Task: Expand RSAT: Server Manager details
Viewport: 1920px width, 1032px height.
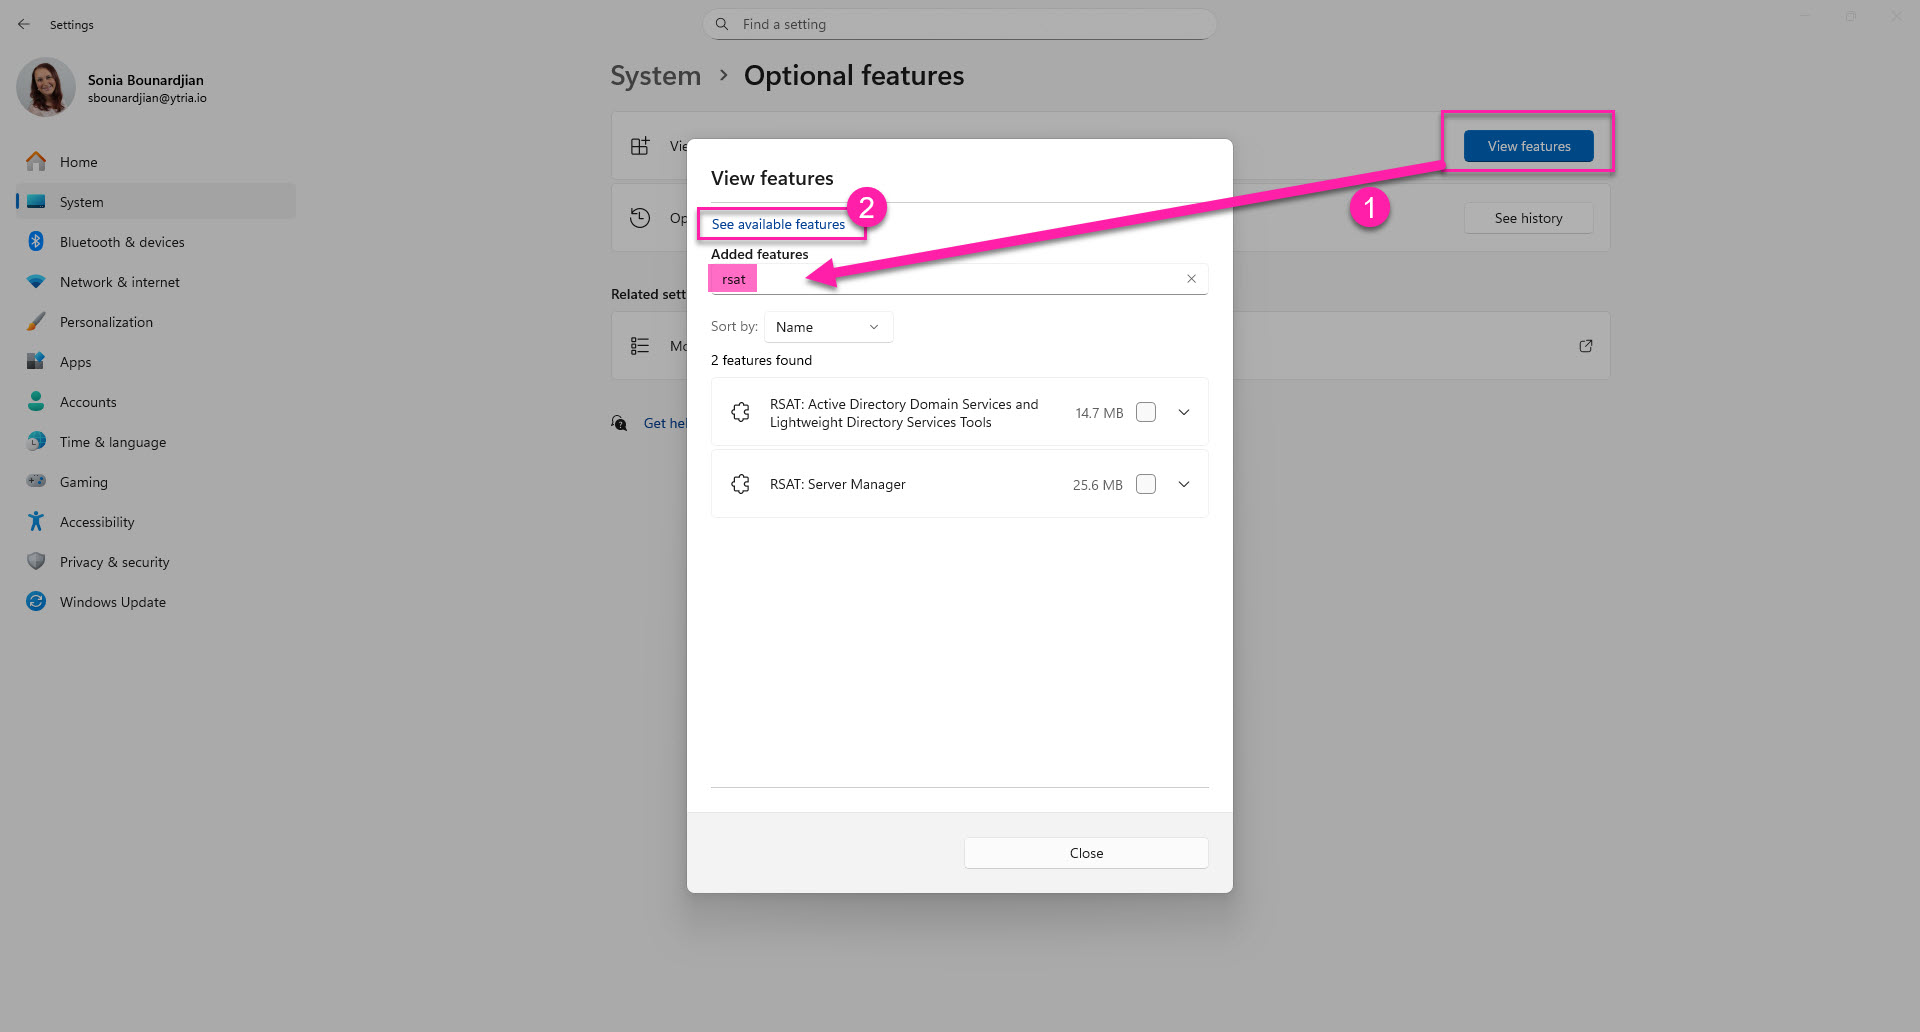Action: click(x=1184, y=484)
